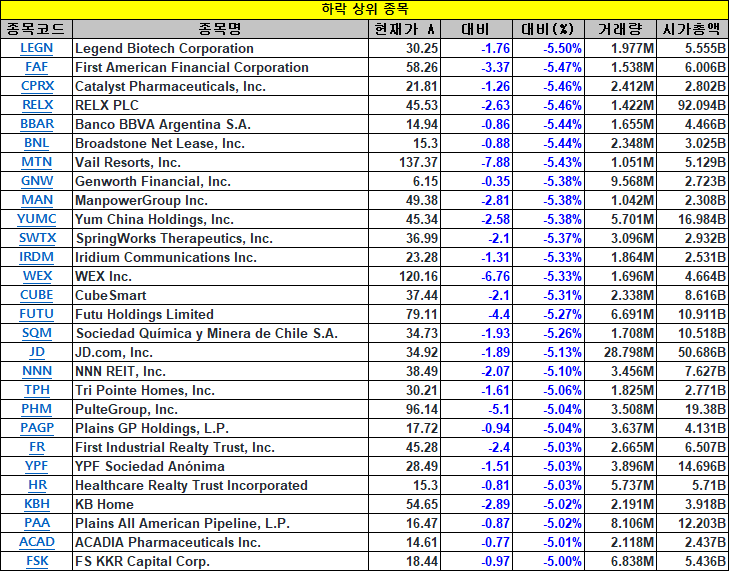
Task: Open the BBAR ticker link
Action: tap(37, 125)
